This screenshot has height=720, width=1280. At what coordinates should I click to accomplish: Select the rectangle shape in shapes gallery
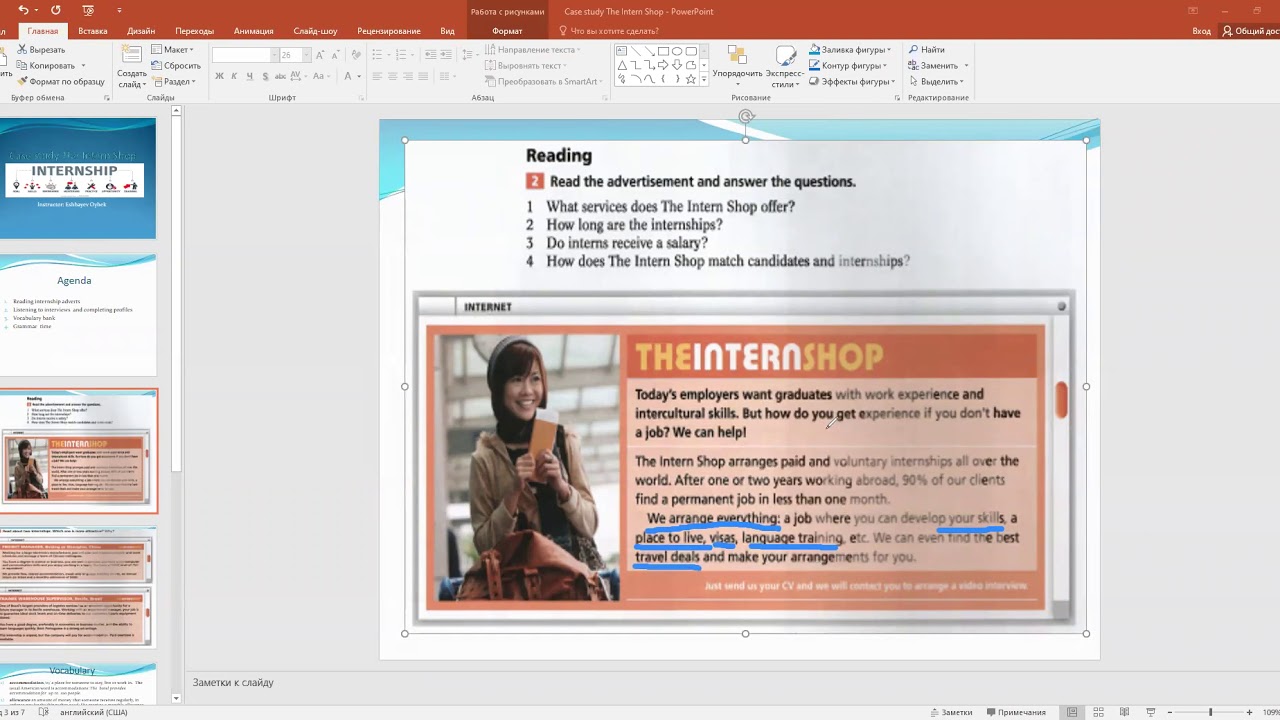663,51
